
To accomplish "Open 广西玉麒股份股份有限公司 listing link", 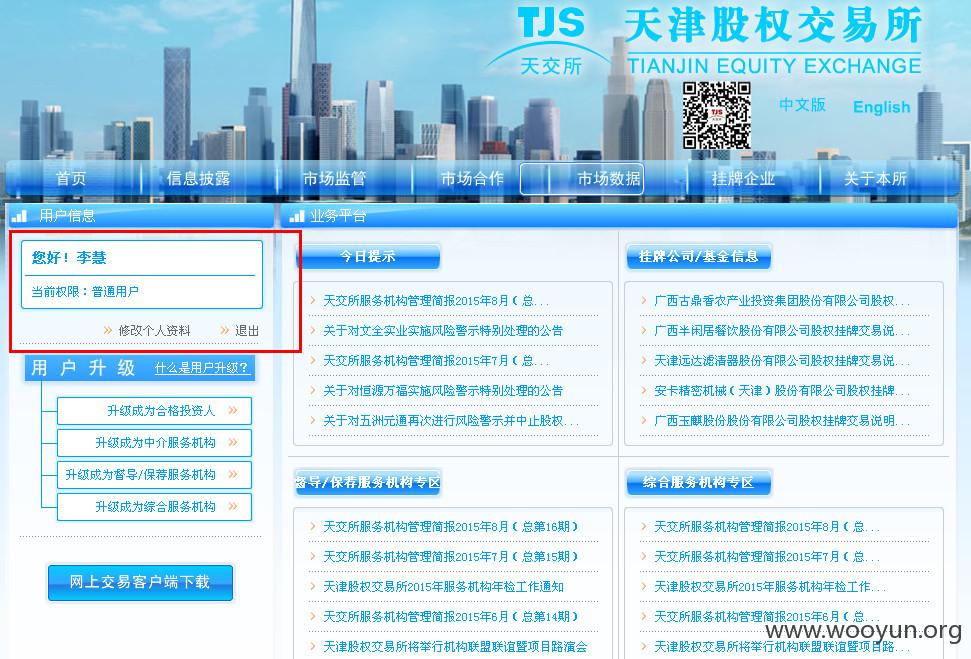I will (782, 421).
